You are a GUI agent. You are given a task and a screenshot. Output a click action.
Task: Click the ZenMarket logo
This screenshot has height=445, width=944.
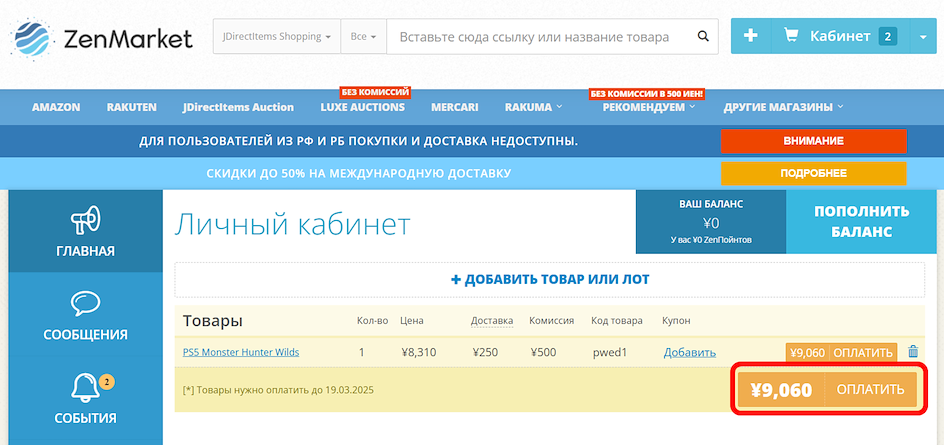(102, 37)
